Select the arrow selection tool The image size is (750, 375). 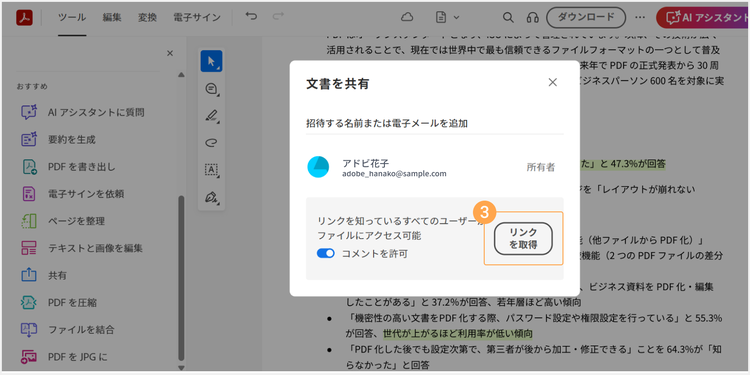click(x=211, y=61)
